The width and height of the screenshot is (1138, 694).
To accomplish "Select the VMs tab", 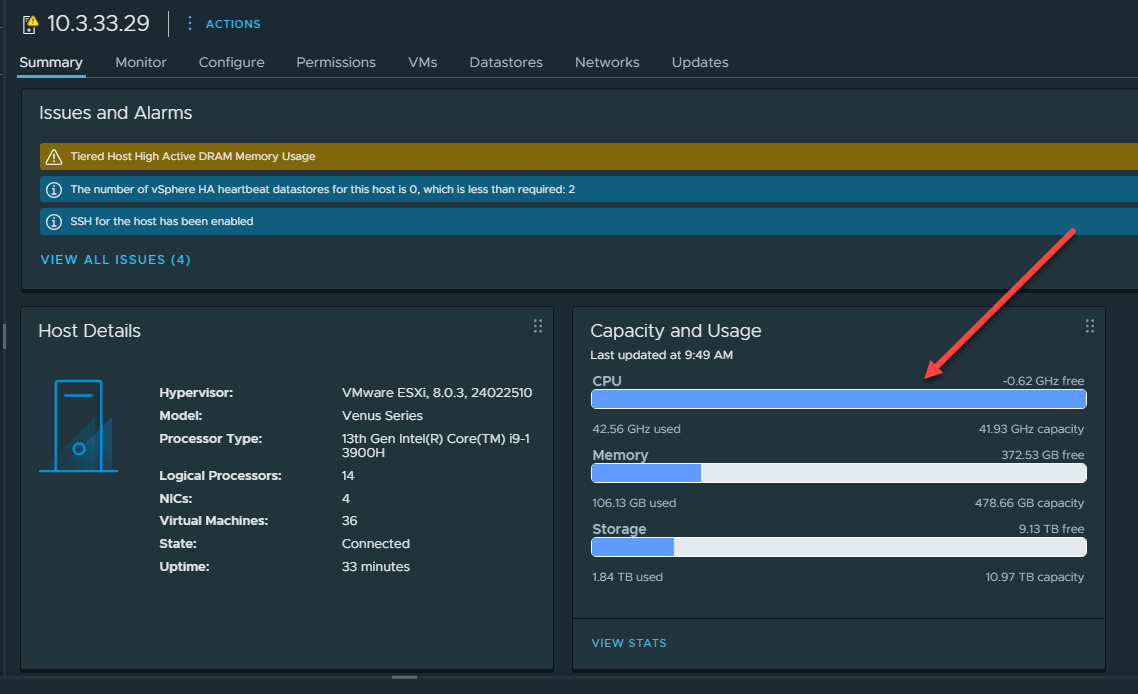I will [422, 62].
